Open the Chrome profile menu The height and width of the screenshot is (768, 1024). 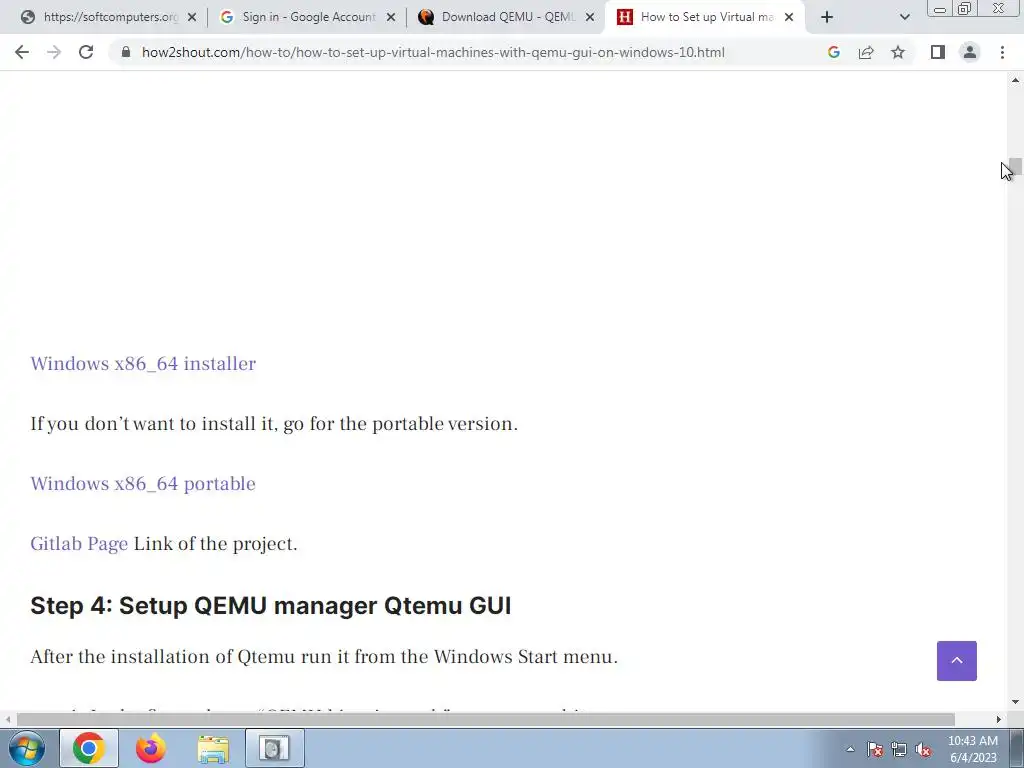tap(970, 52)
